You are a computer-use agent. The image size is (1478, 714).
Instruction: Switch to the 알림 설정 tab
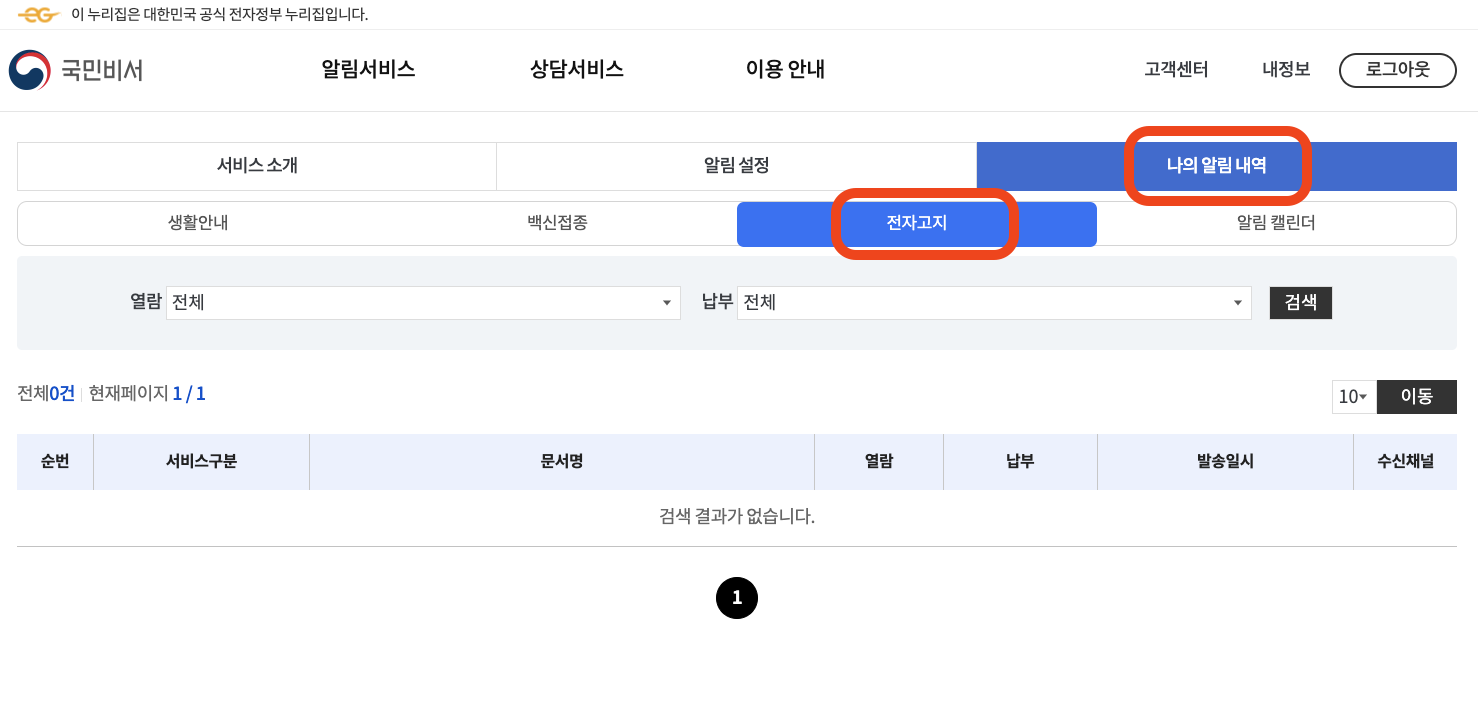pyautogui.click(x=736, y=165)
